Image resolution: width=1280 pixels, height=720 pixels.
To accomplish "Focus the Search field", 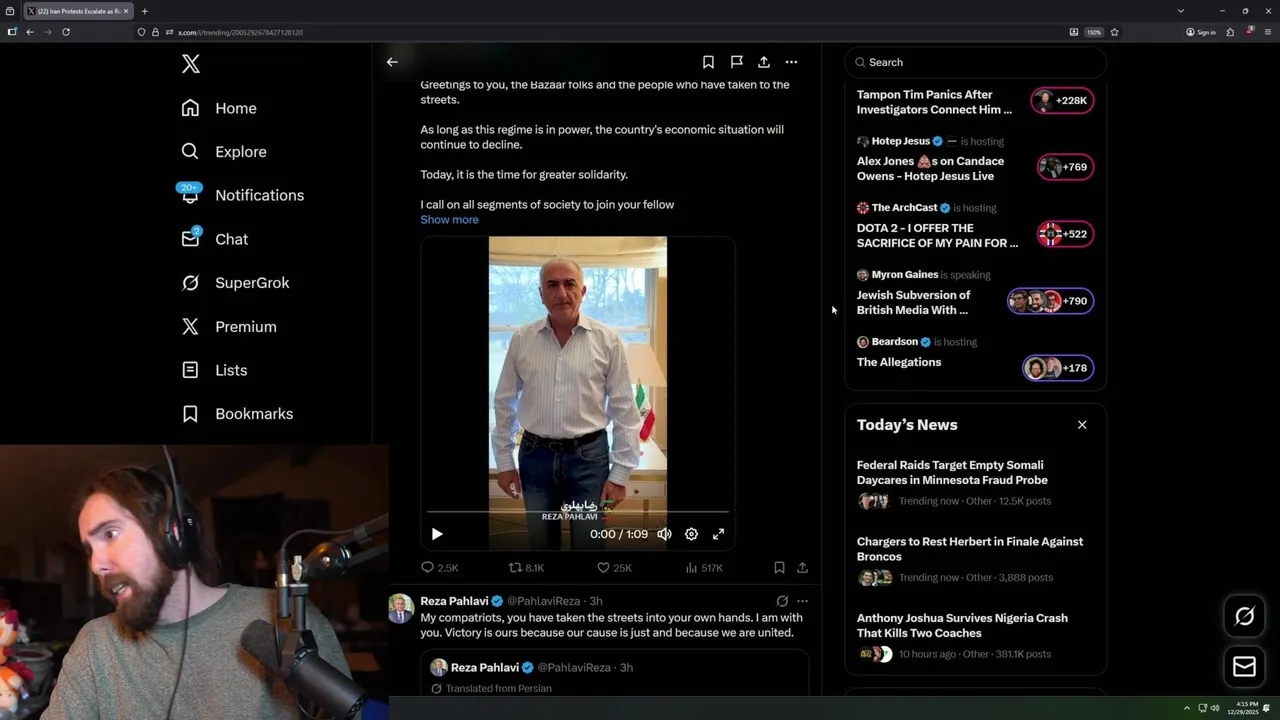I will [x=975, y=62].
